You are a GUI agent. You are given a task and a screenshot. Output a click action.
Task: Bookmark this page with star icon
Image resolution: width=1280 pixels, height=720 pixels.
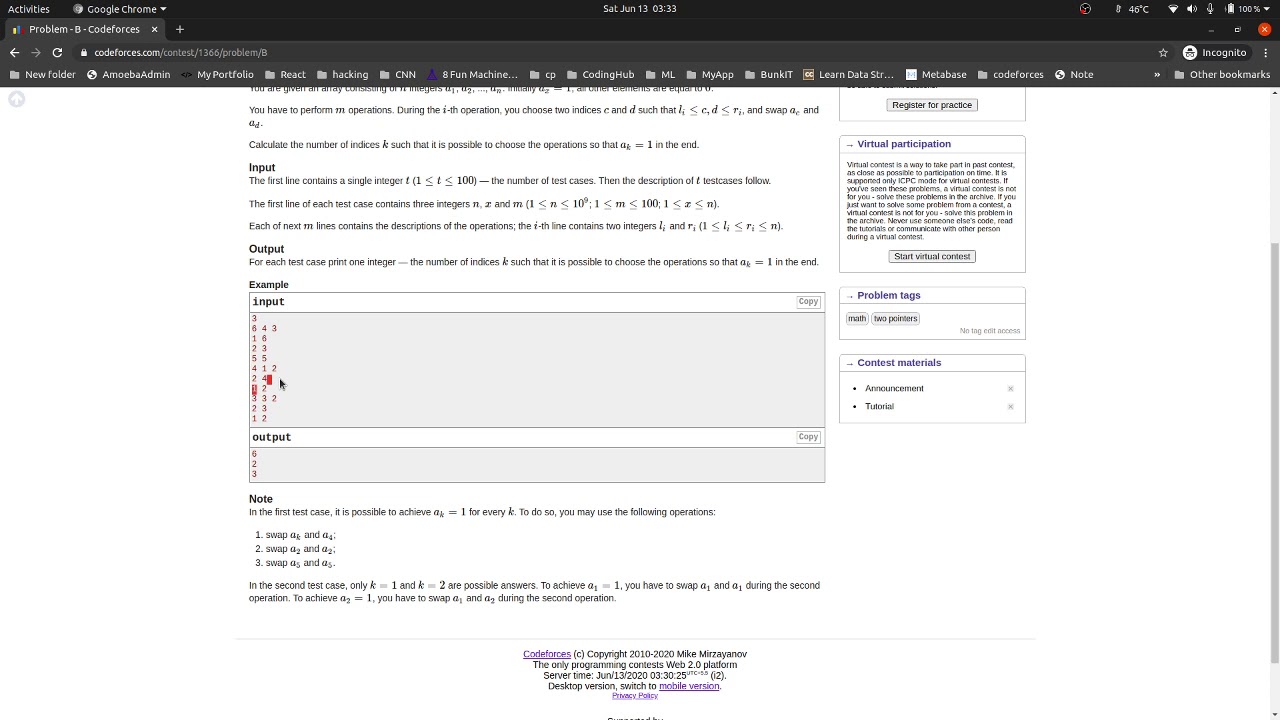point(1163,52)
